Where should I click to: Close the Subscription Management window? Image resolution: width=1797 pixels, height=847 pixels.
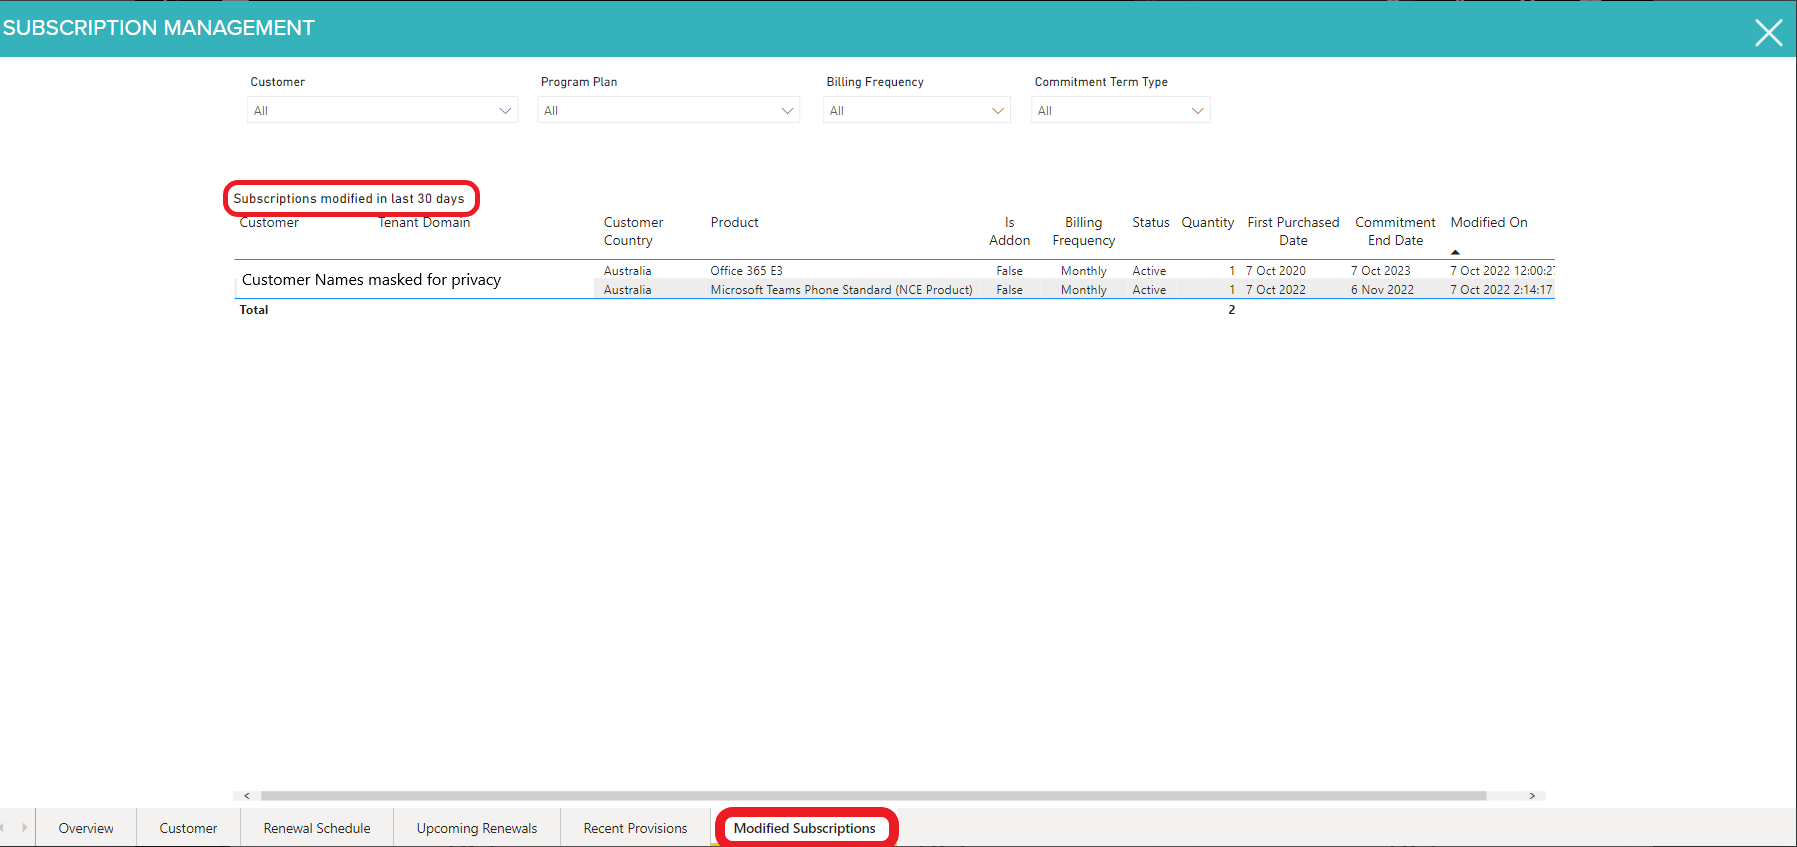1768,33
